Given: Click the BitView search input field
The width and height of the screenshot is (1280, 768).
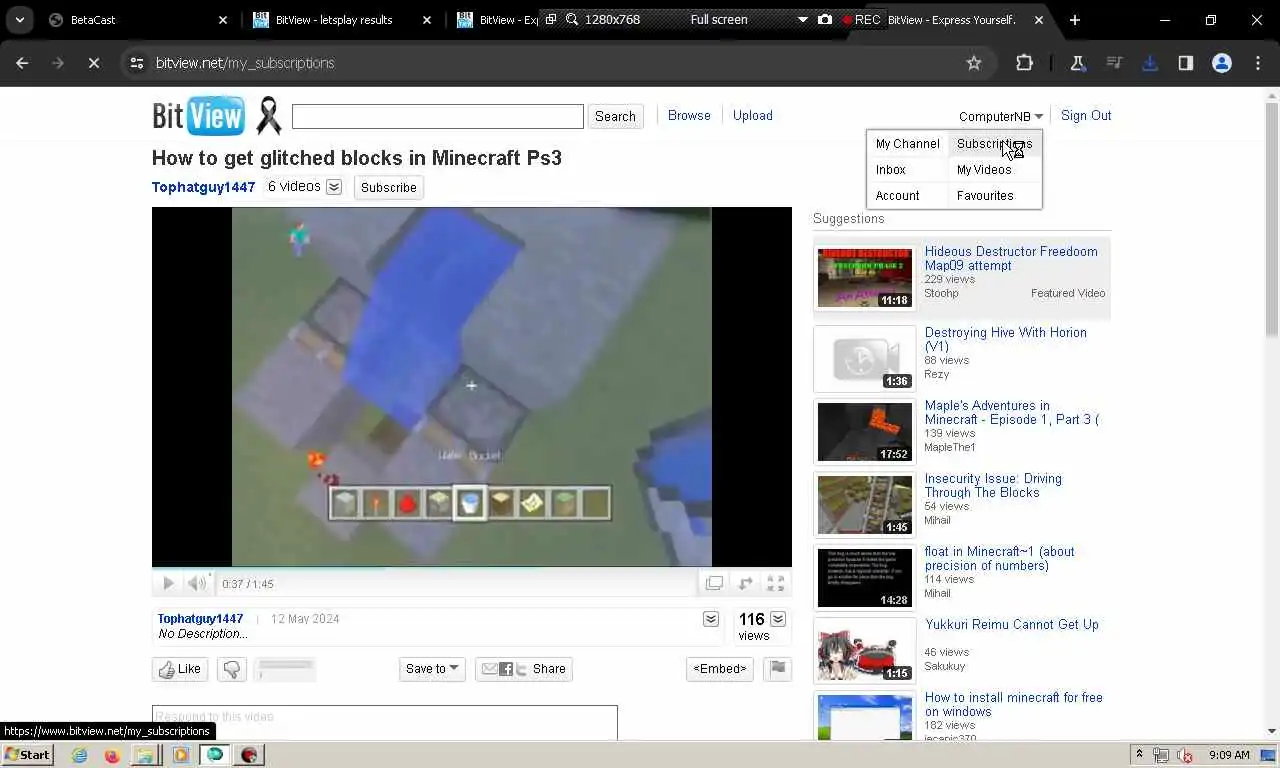Looking at the screenshot, I should coord(437,116).
